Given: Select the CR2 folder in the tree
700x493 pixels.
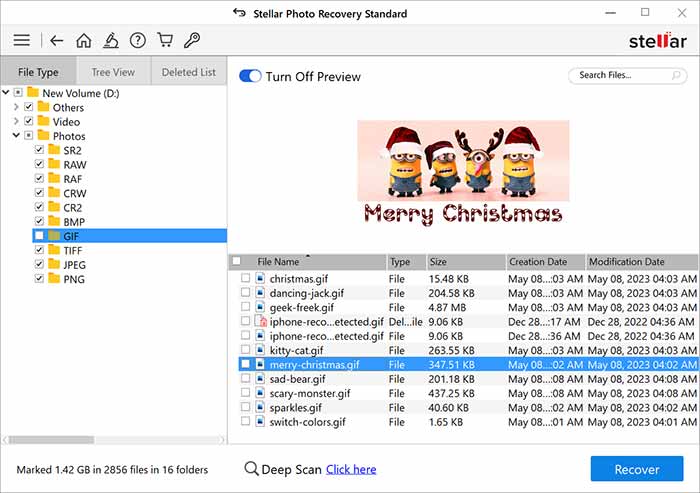Looking at the screenshot, I should click(72, 207).
